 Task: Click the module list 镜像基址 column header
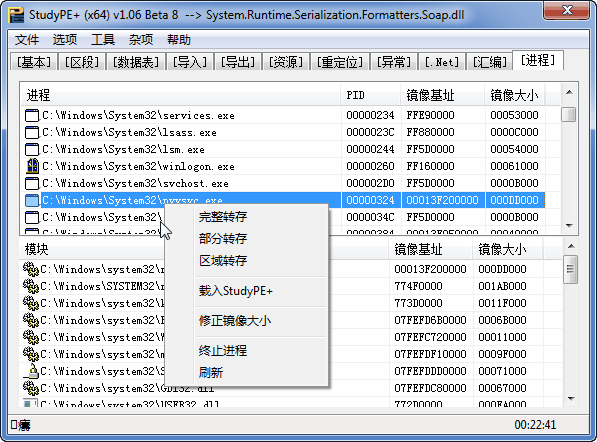coord(431,249)
